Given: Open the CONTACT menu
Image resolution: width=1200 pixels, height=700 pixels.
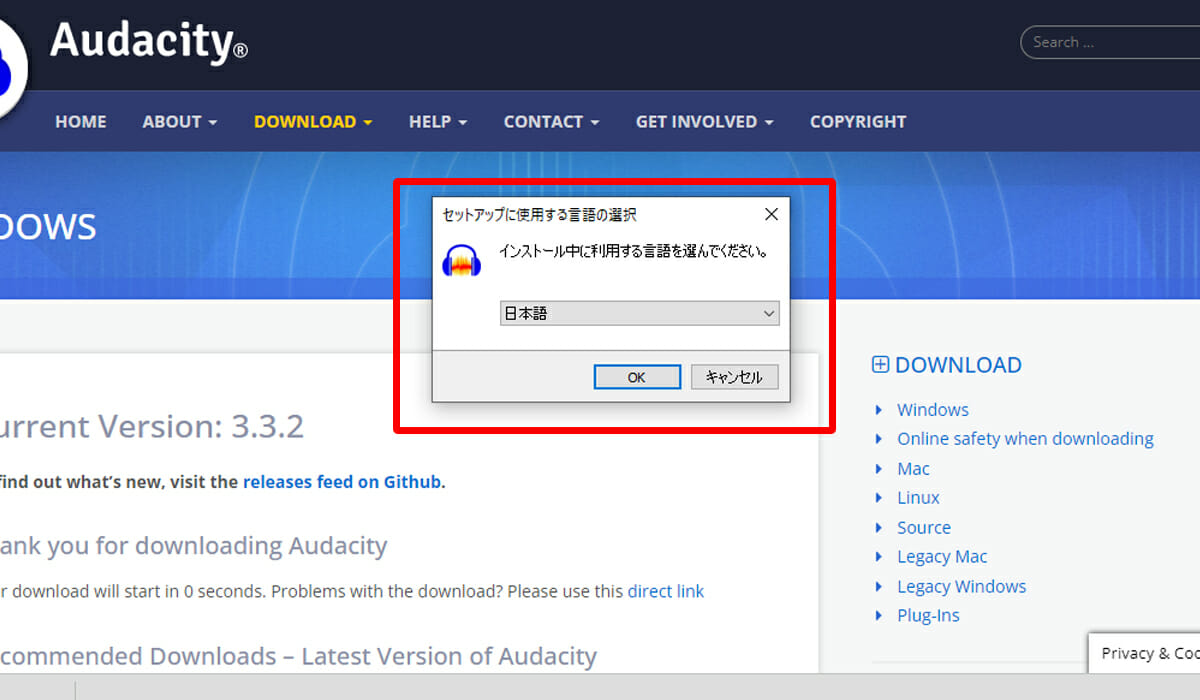Looking at the screenshot, I should pyautogui.click(x=550, y=122).
